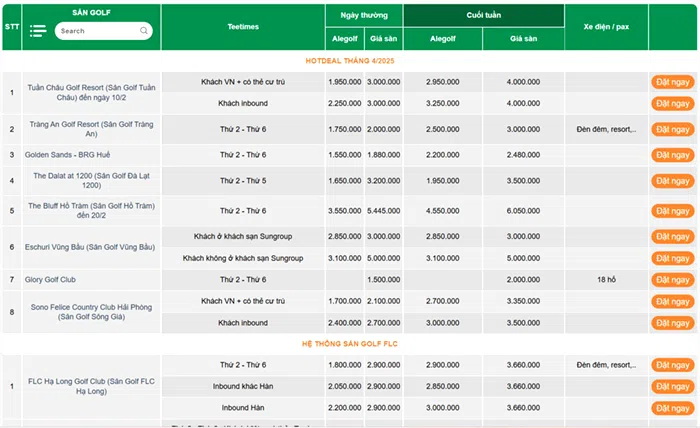Book Sono Felice Khách inbound row

(x=672, y=323)
